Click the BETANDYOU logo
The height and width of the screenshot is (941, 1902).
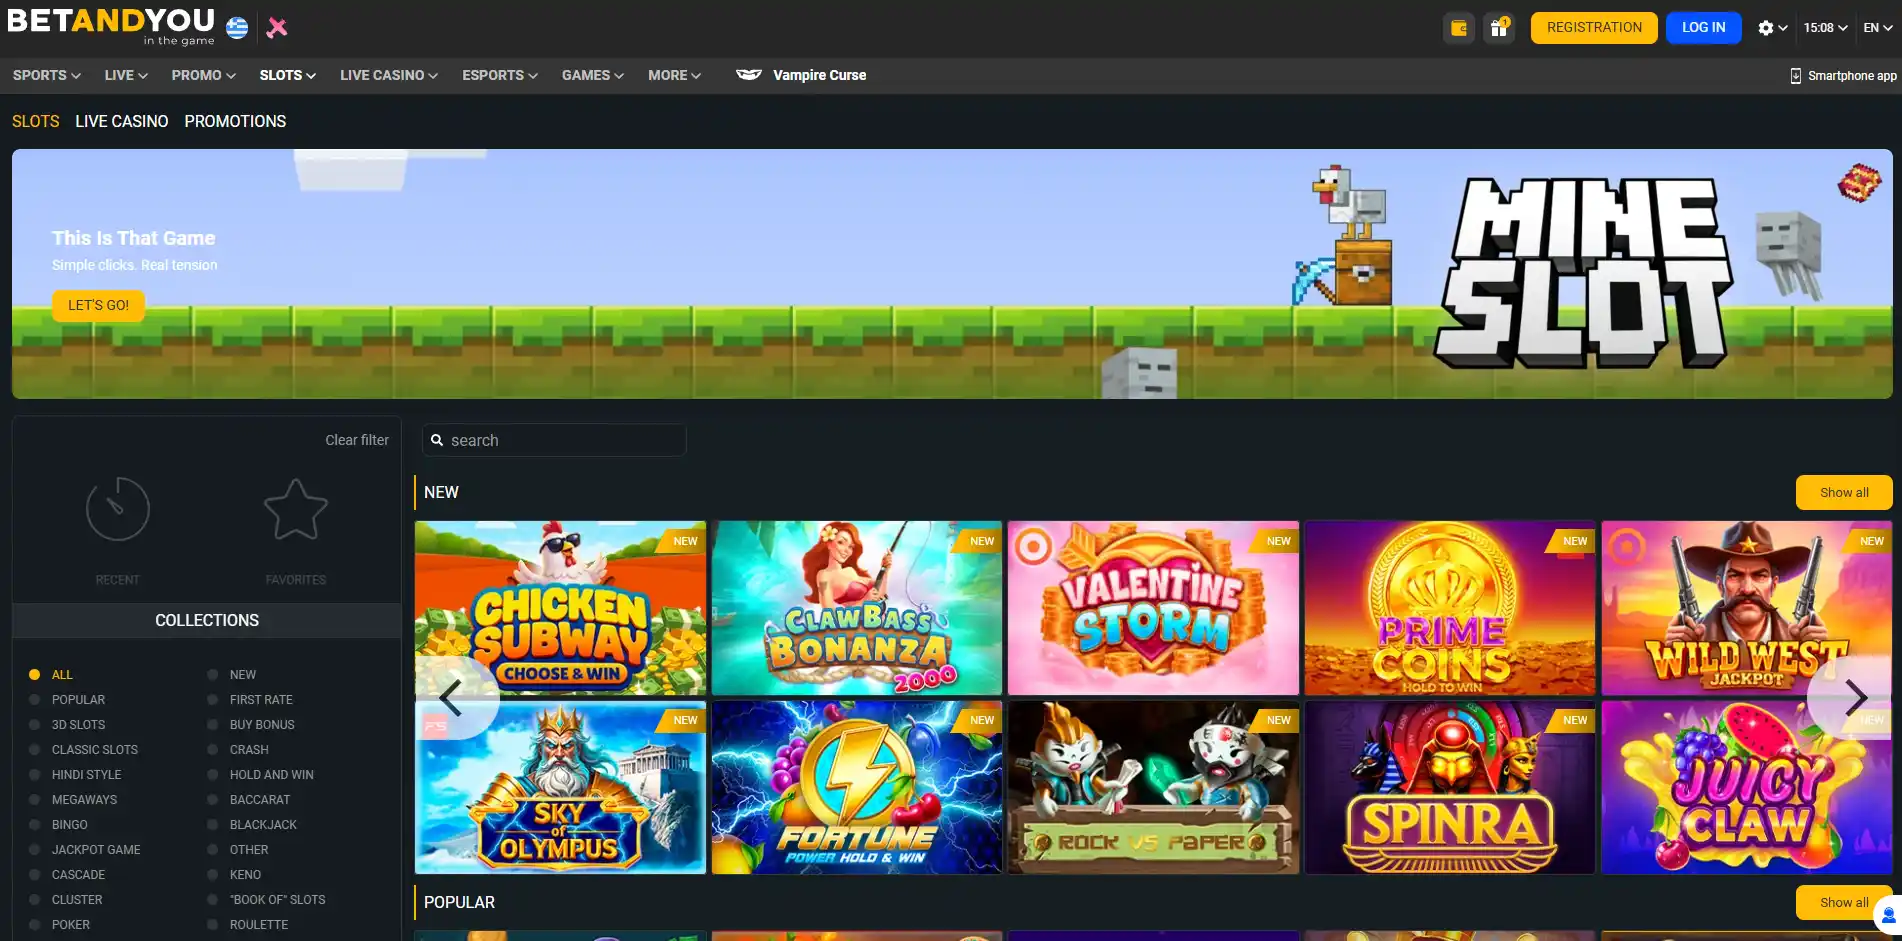tap(111, 26)
